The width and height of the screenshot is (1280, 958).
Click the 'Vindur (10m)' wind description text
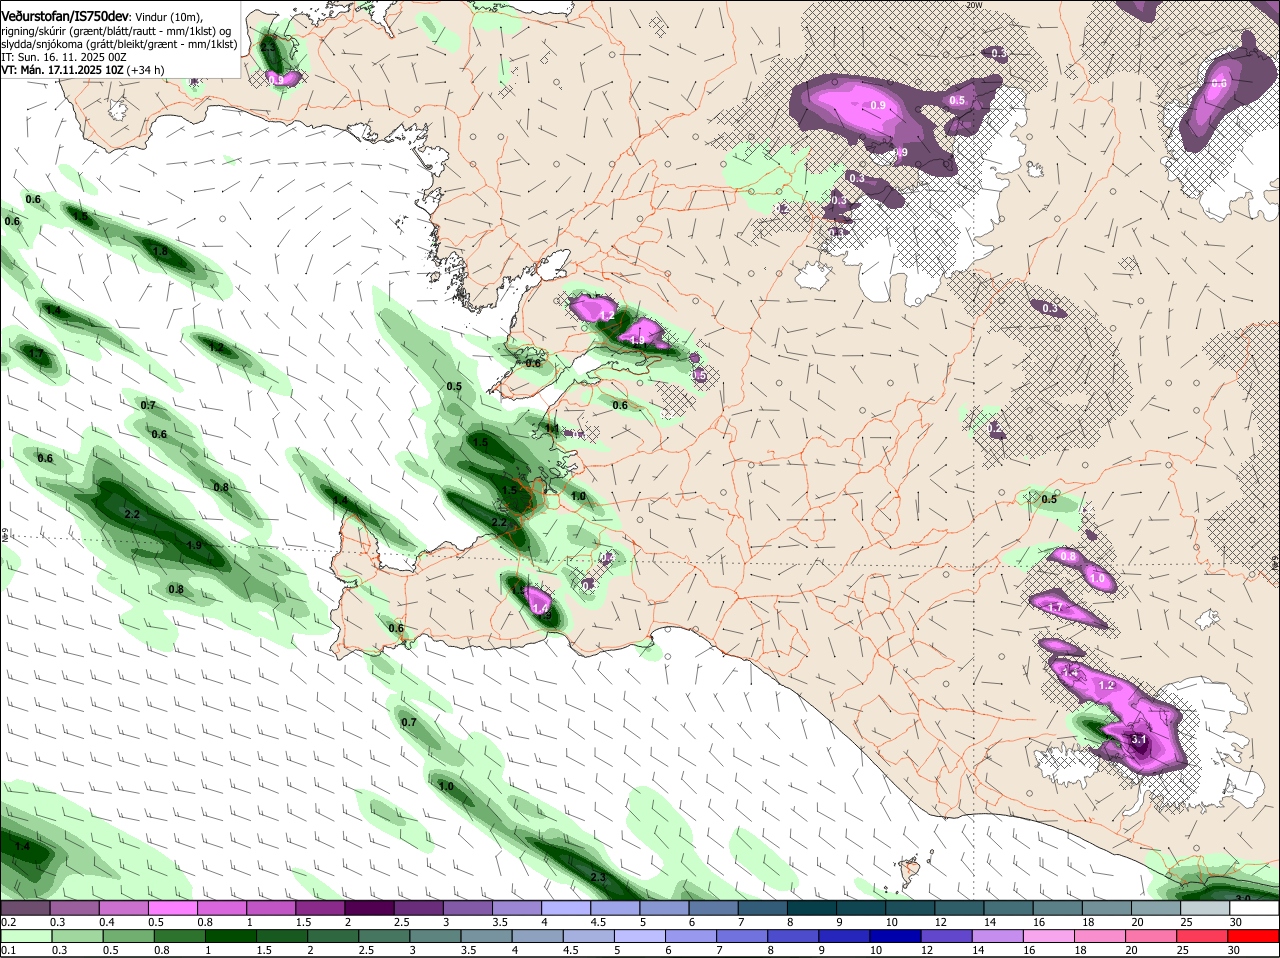coord(168,17)
